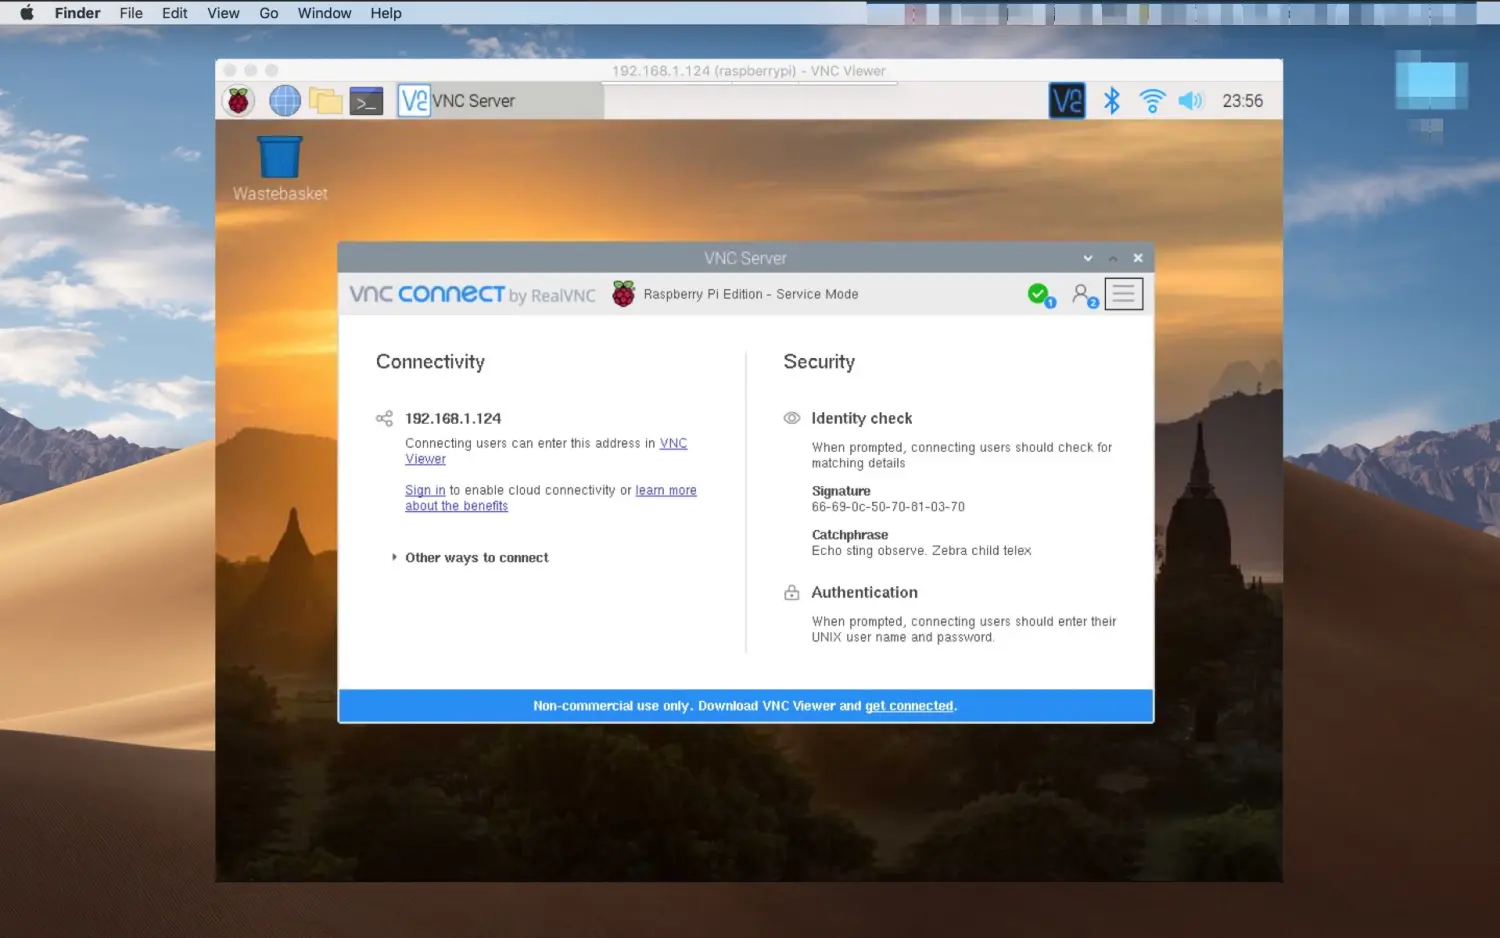Click the VNC tray icon in panel
1500x938 pixels.
pyautogui.click(x=1067, y=101)
